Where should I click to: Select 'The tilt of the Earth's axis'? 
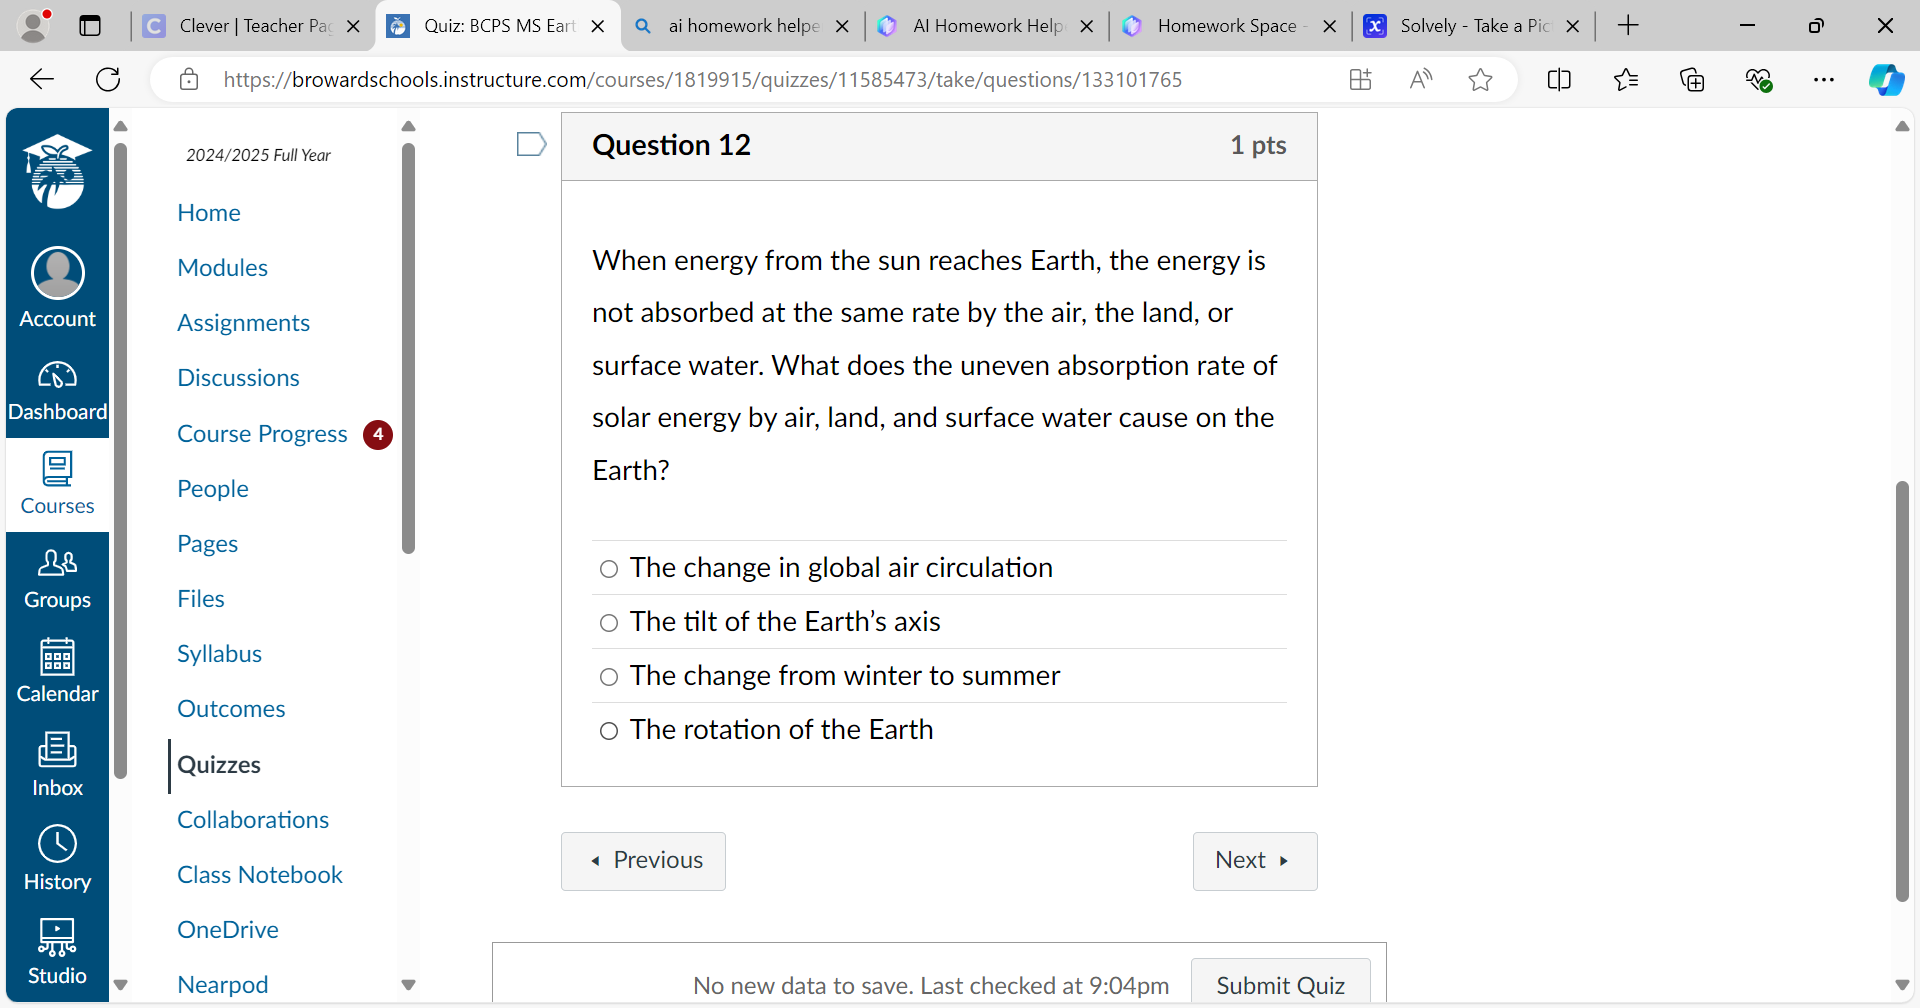(608, 623)
